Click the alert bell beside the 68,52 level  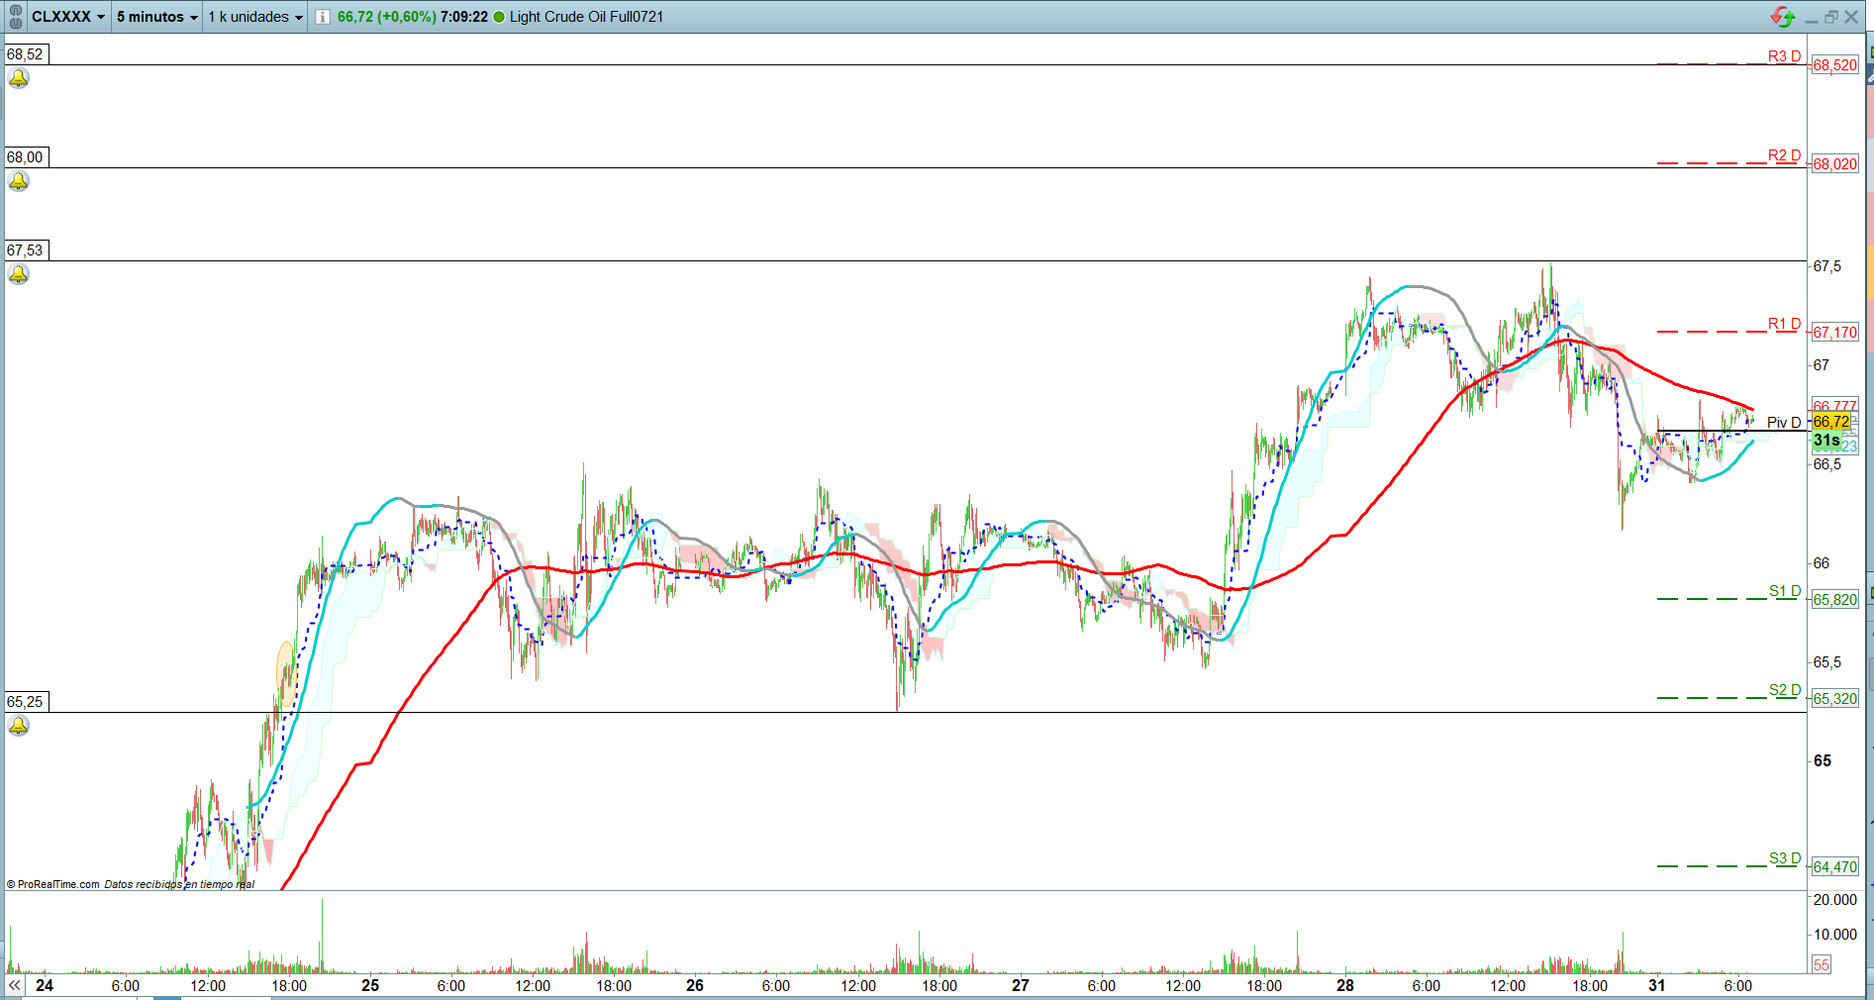point(18,78)
